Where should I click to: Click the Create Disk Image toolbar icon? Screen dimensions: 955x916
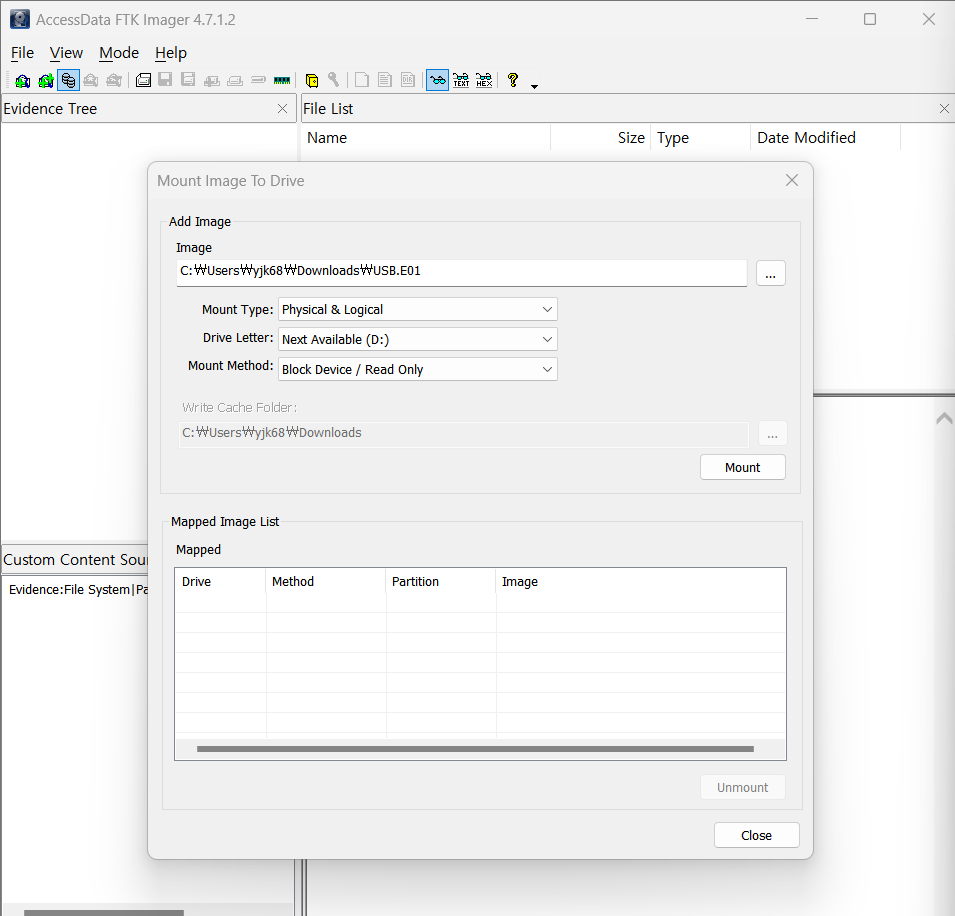click(143, 80)
